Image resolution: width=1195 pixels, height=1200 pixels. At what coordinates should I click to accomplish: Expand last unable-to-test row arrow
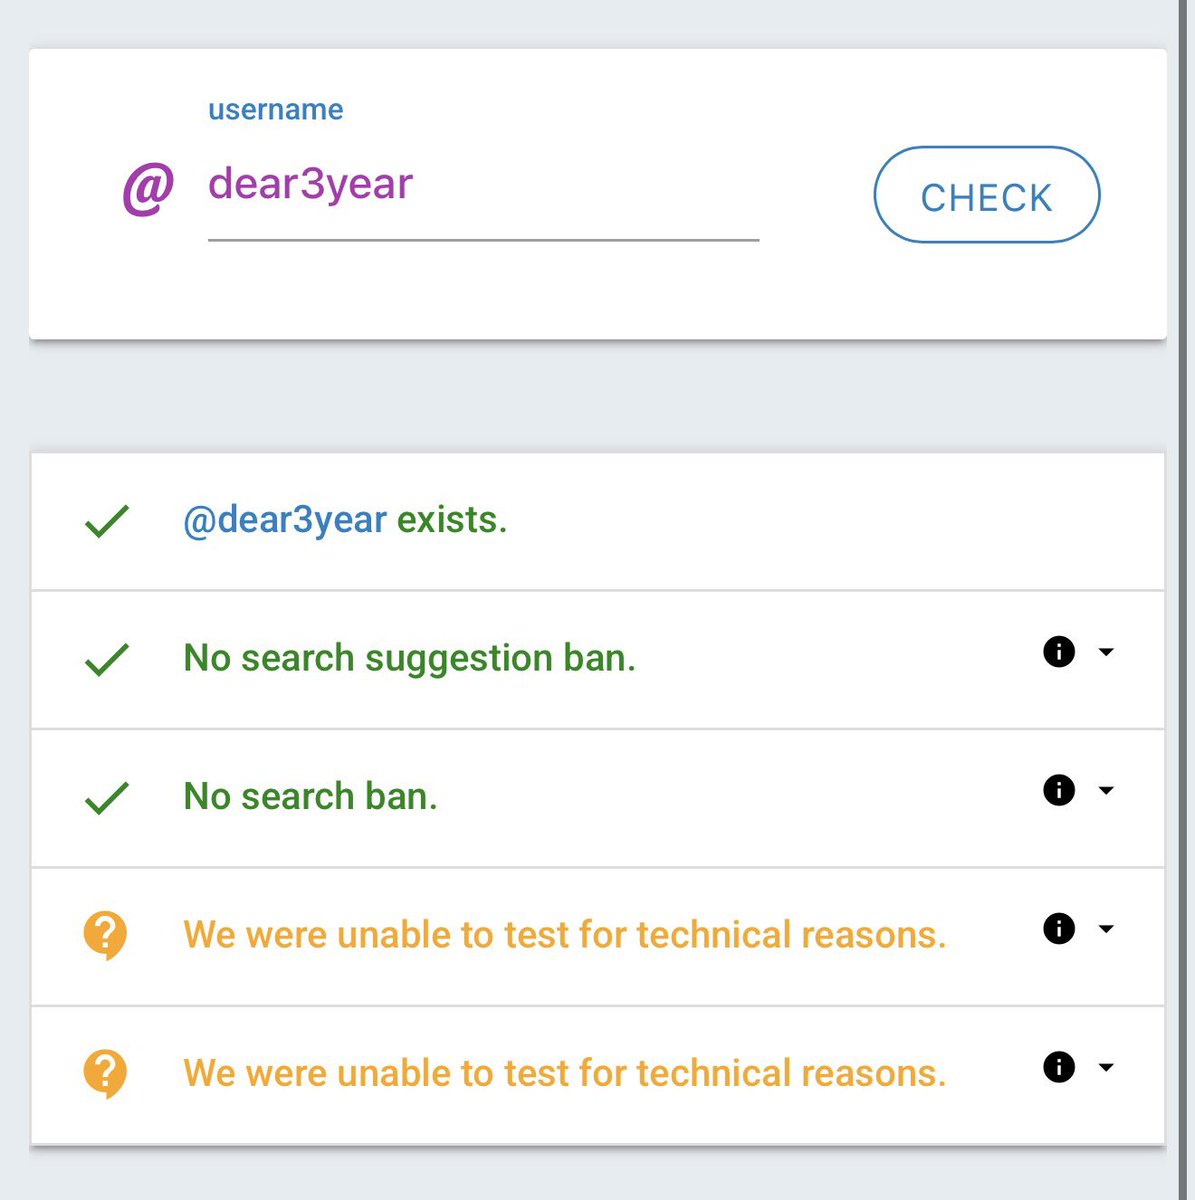point(1106,1067)
